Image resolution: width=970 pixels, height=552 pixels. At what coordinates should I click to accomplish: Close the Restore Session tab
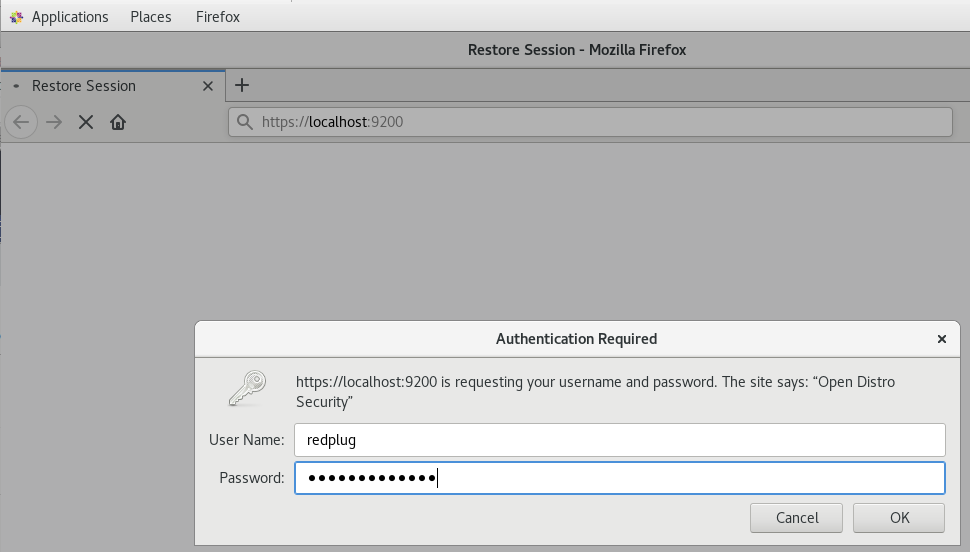click(208, 86)
